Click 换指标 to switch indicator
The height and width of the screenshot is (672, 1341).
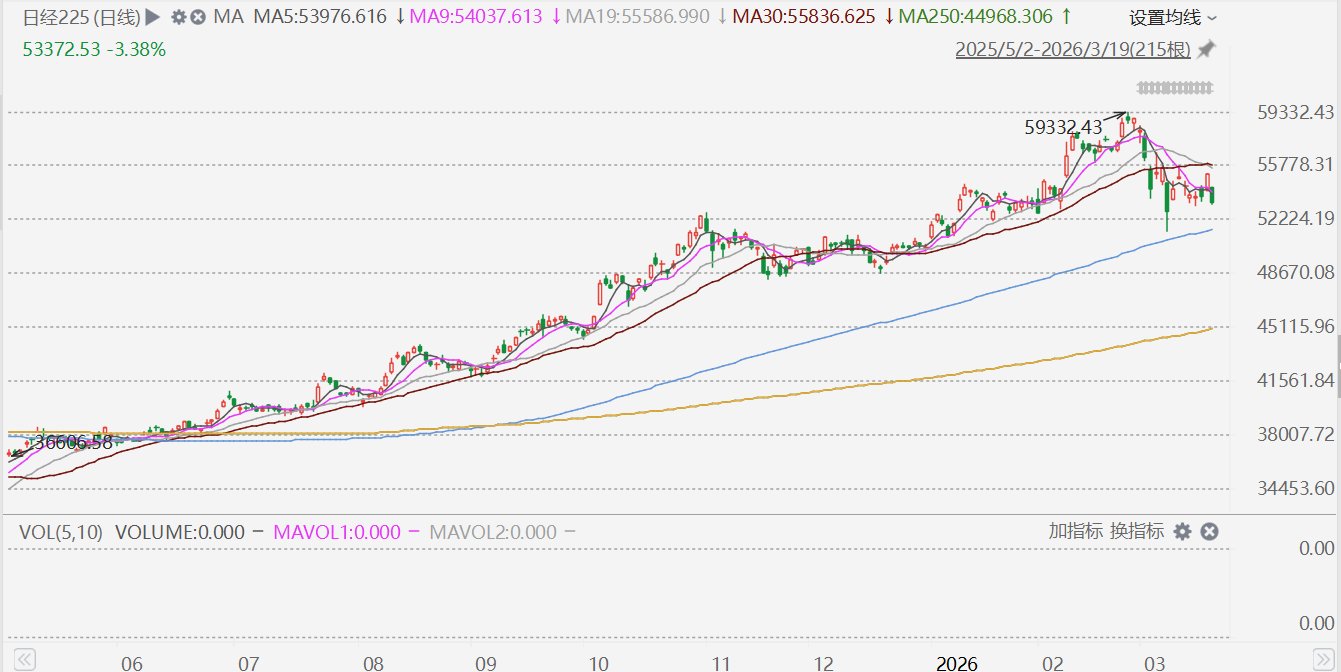click(1136, 531)
